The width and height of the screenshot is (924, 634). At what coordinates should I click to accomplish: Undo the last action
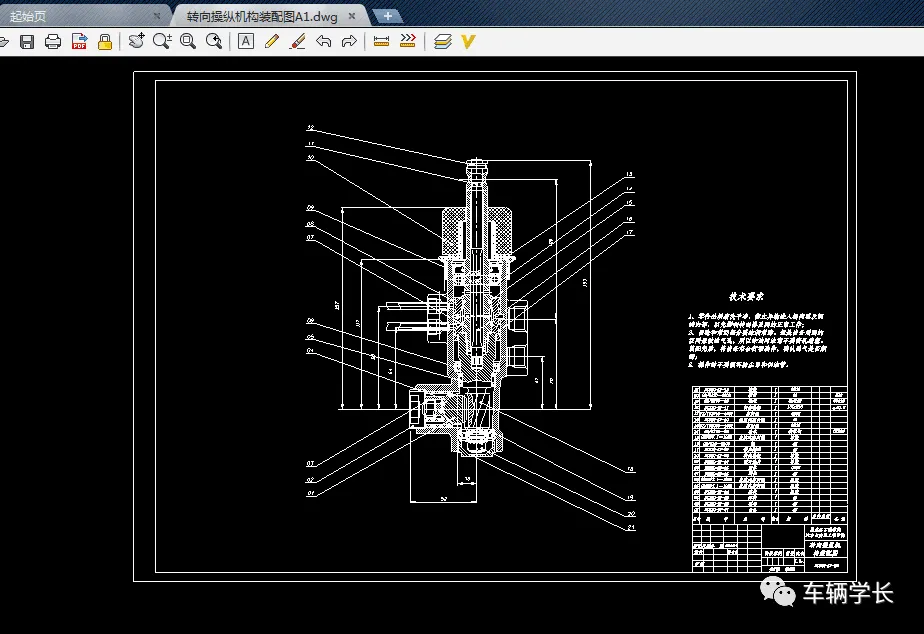[324, 41]
